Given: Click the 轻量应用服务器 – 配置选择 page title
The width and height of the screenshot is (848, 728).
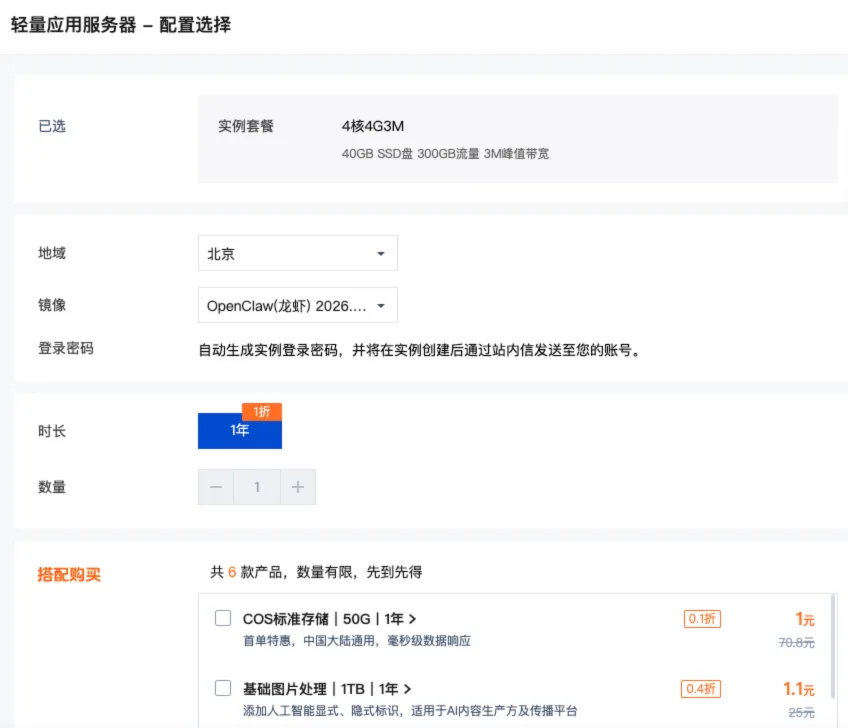Looking at the screenshot, I should coord(121,25).
